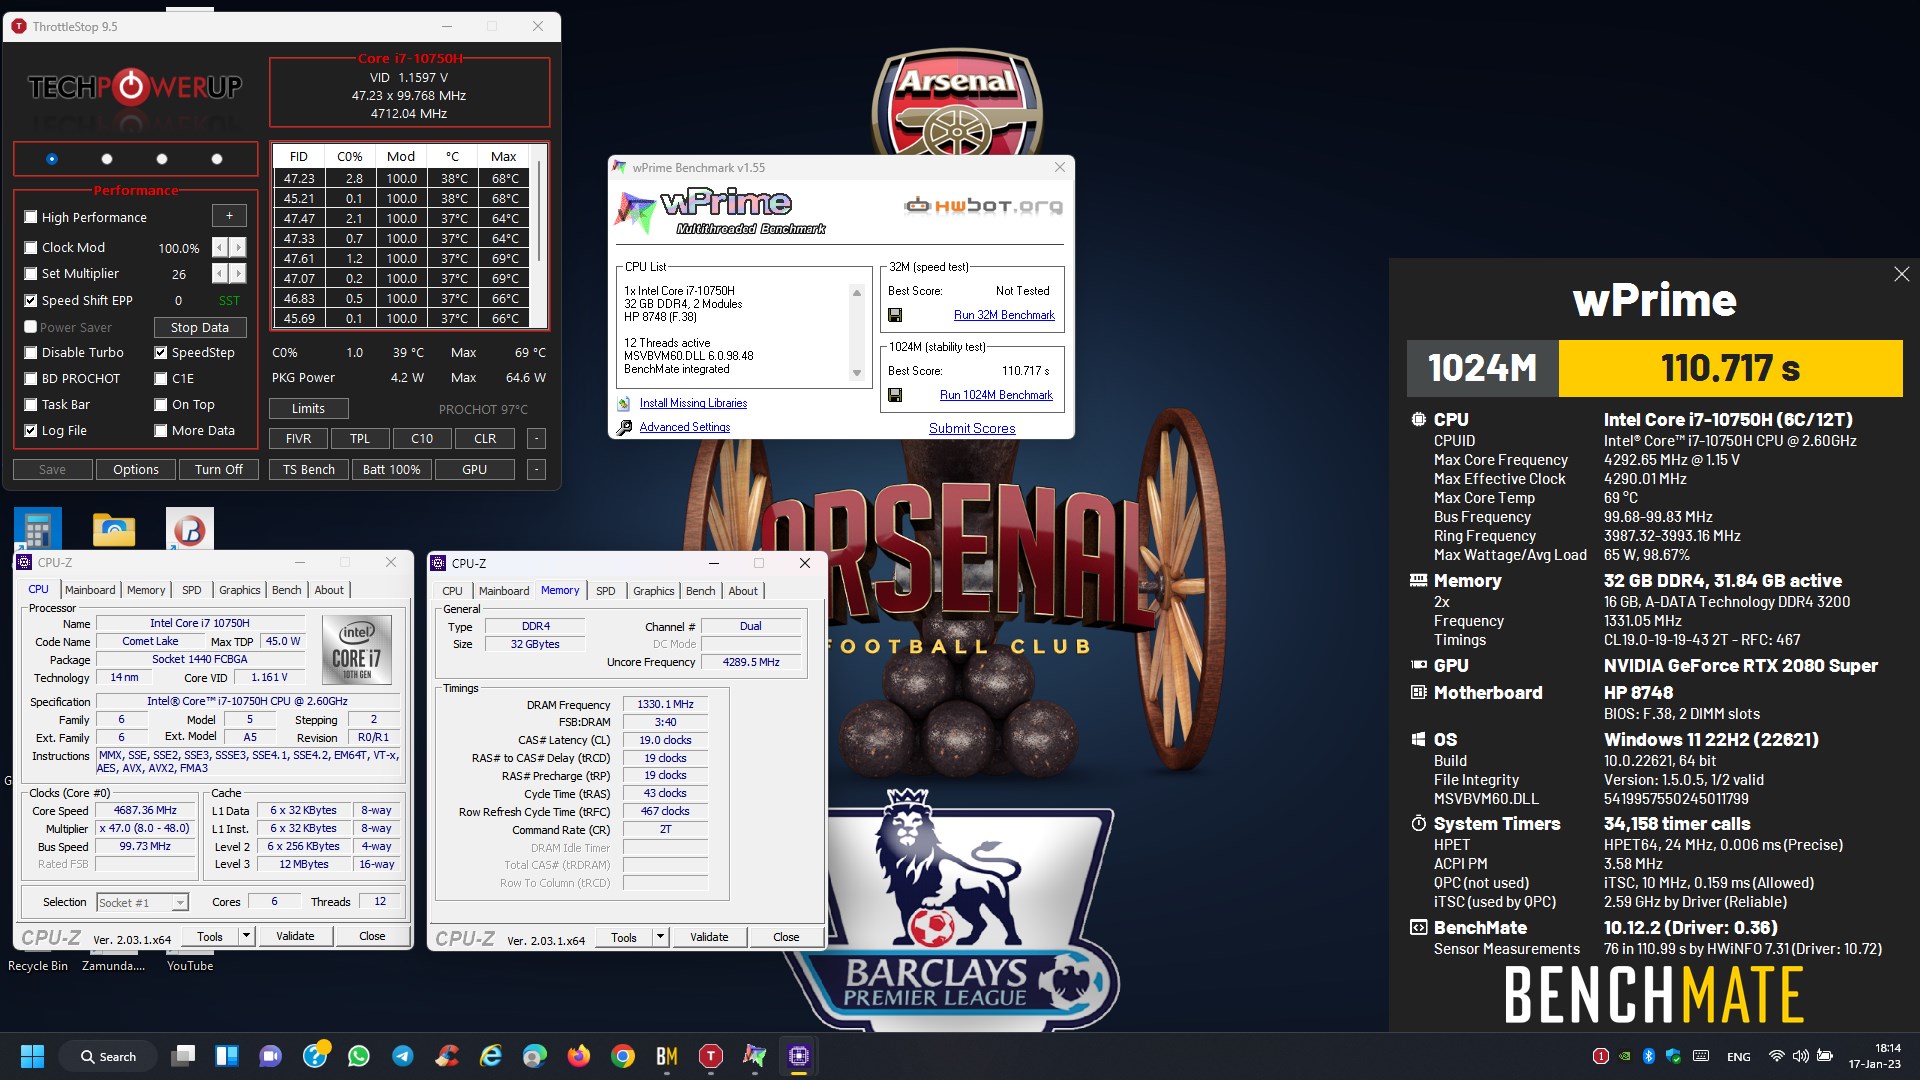The height and width of the screenshot is (1080, 1920).
Task: Click the minus button next to GPU
Action: [x=536, y=469]
